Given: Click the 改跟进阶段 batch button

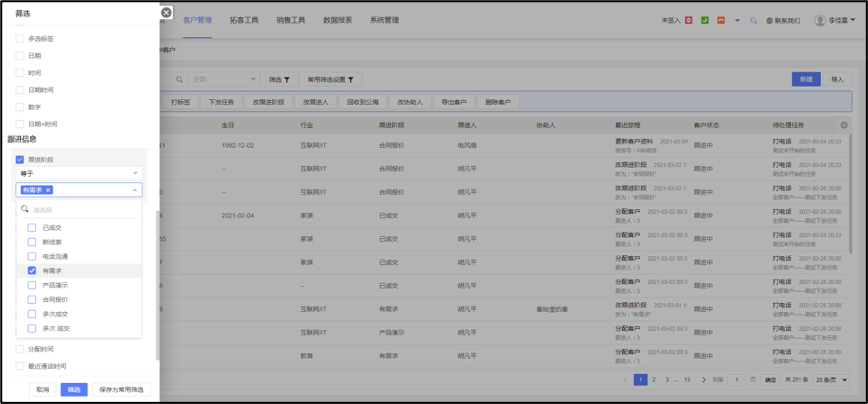Looking at the screenshot, I should (268, 102).
